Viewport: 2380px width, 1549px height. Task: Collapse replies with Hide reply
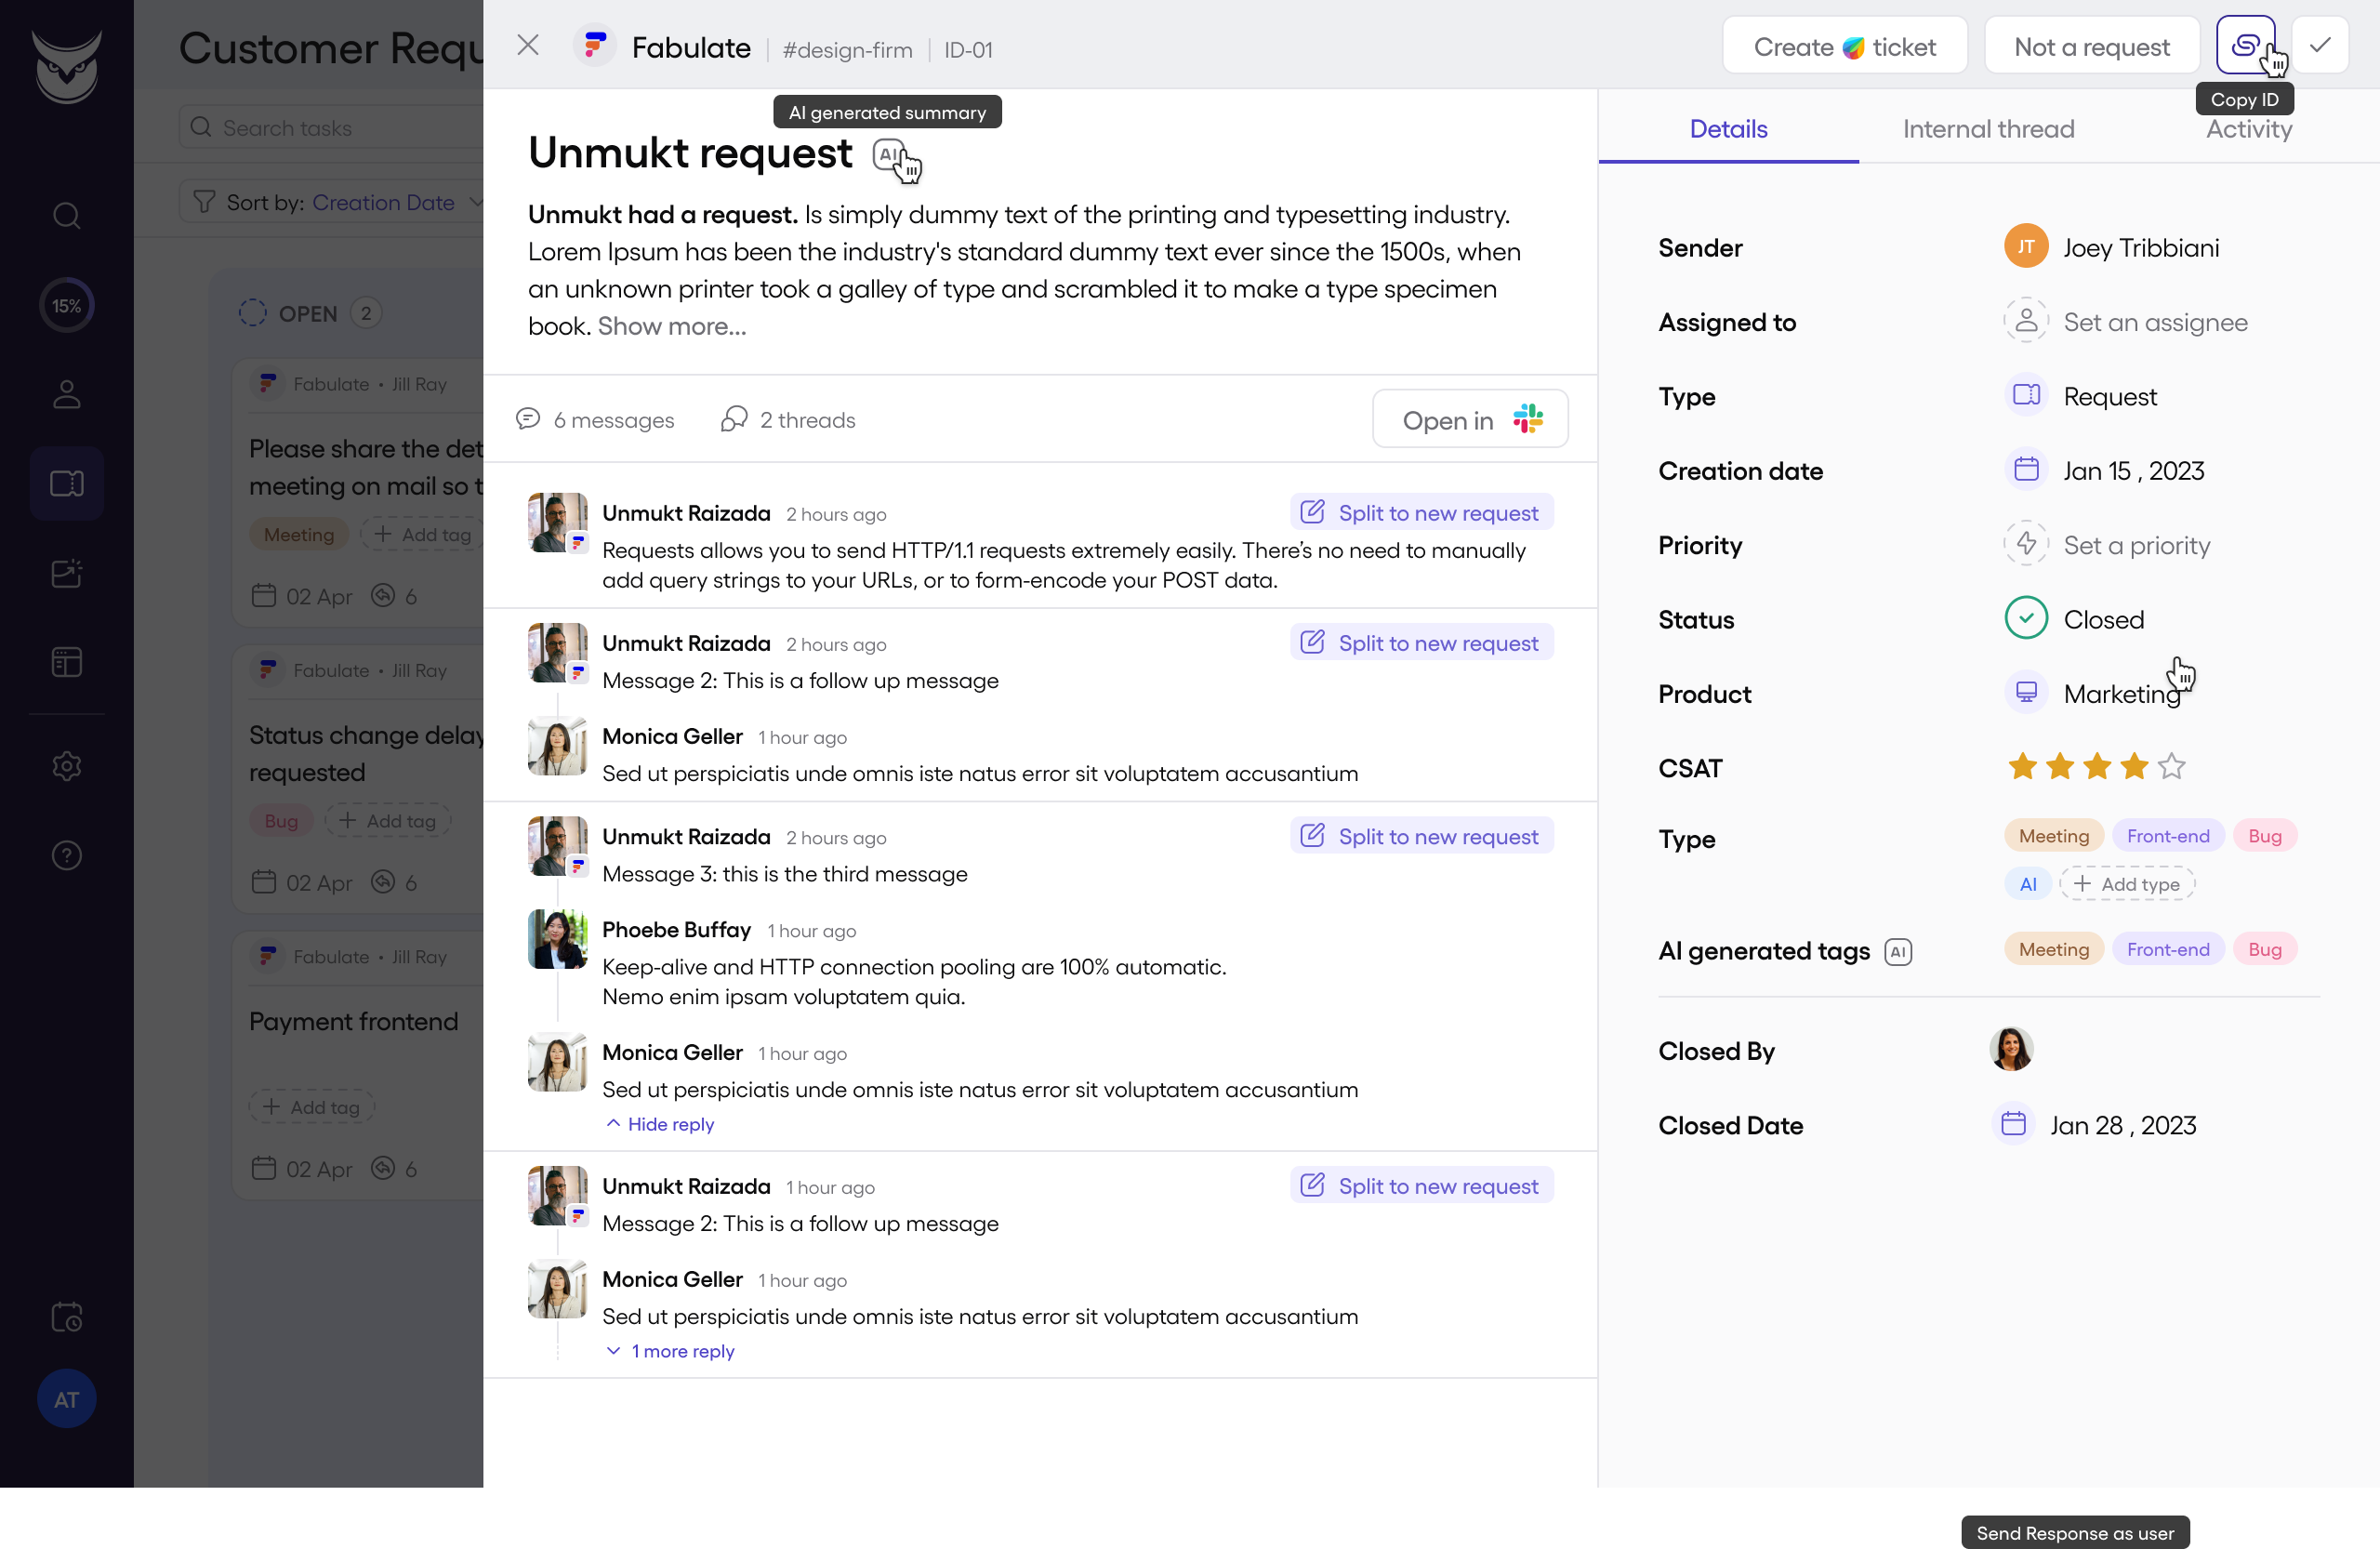[x=660, y=1124]
